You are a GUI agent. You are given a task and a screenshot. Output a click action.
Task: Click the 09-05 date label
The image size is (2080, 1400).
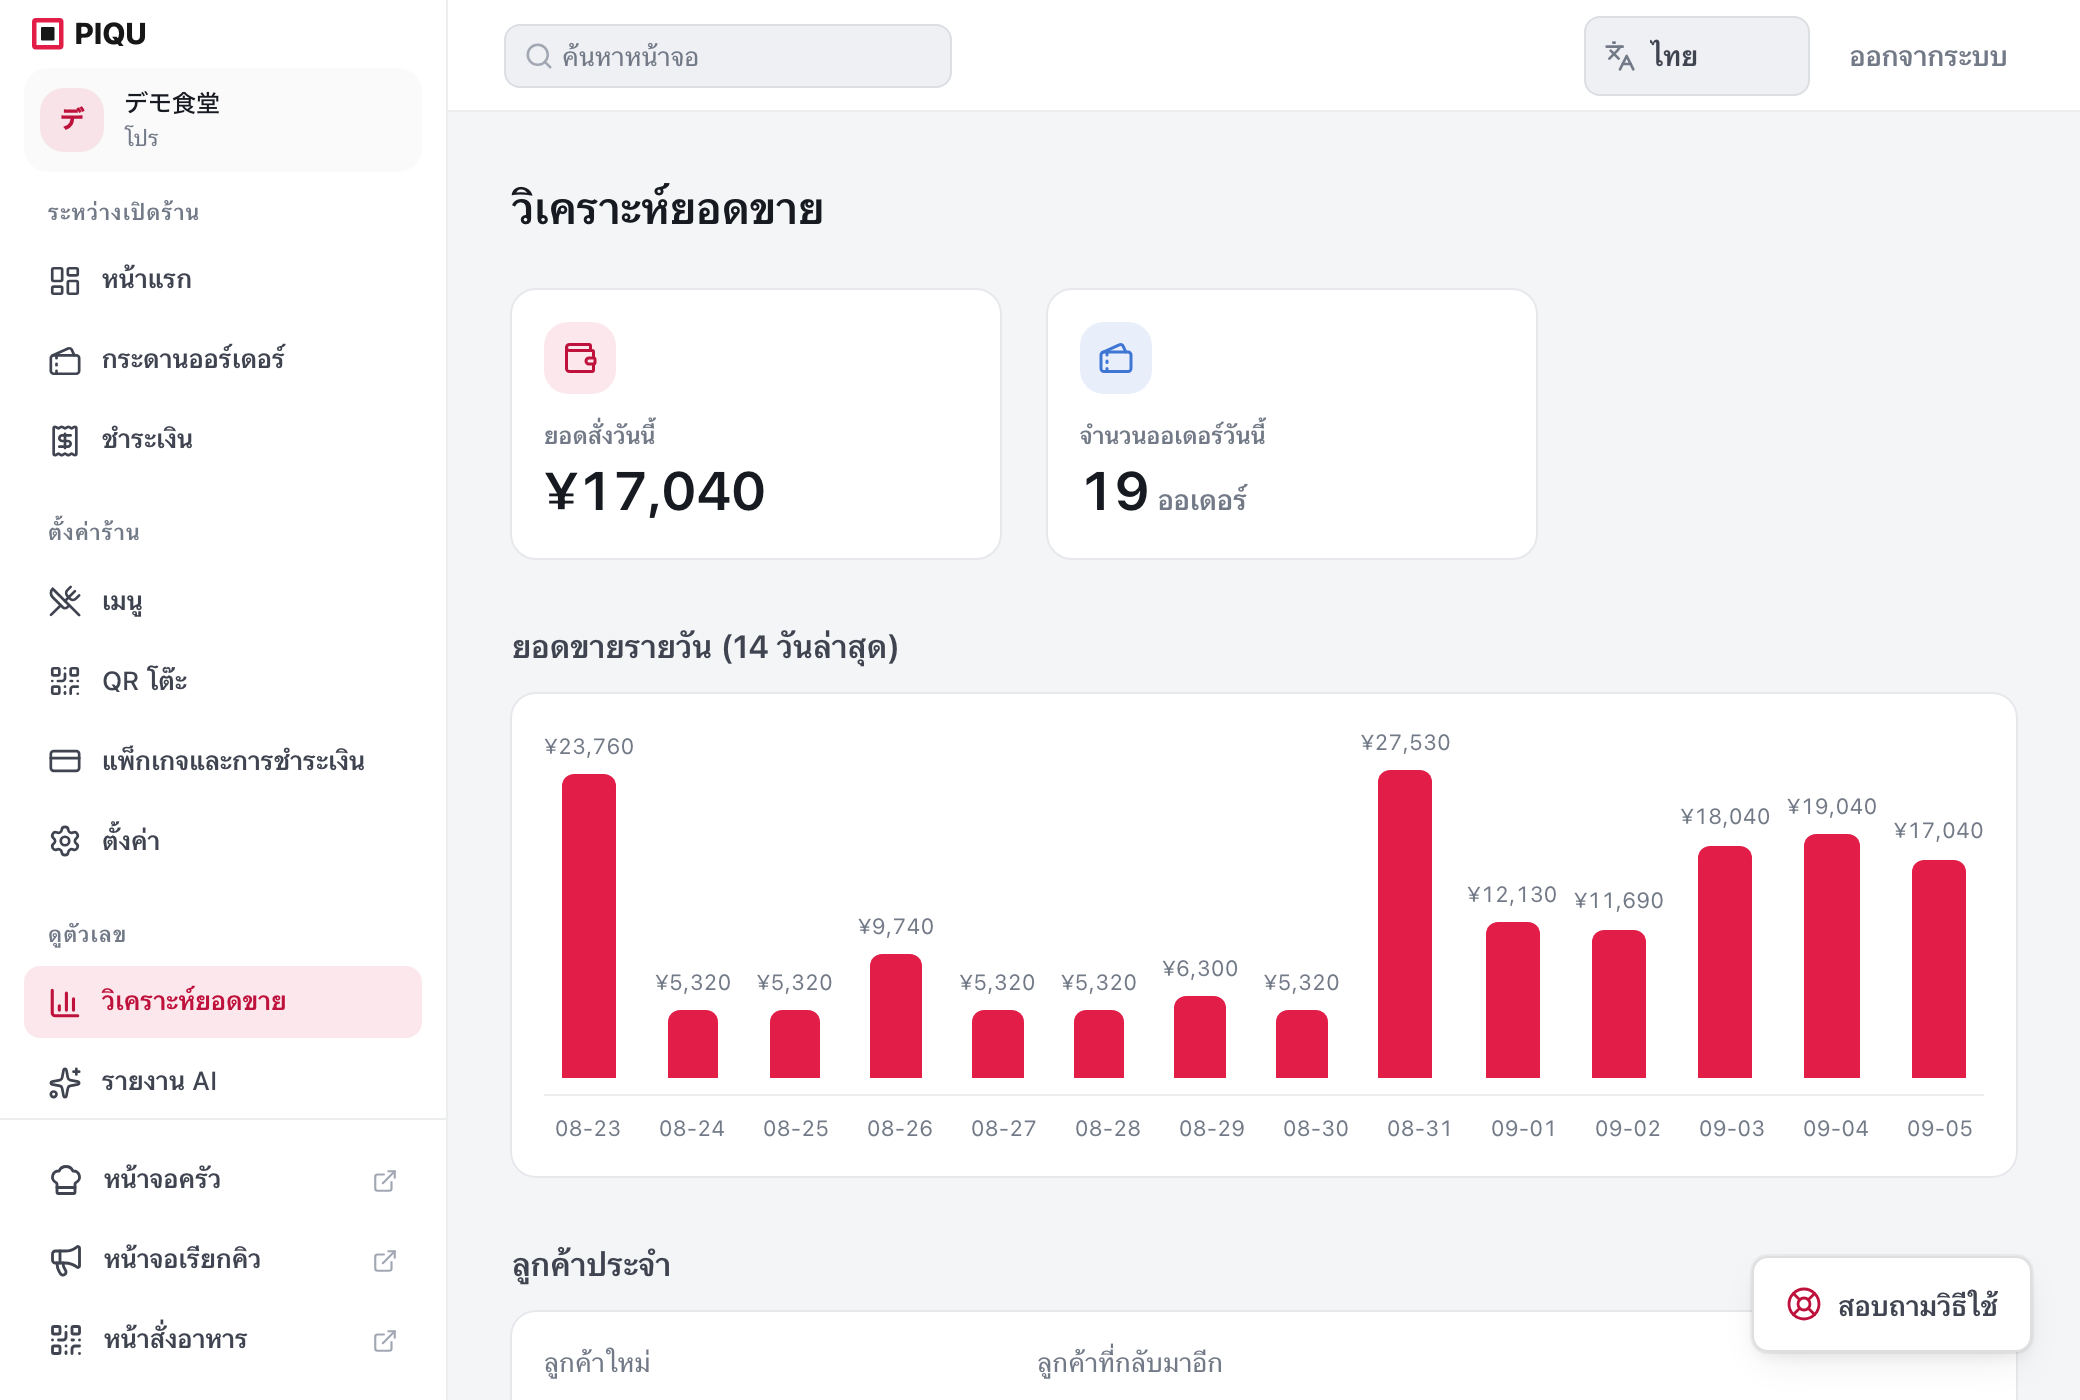pyautogui.click(x=1940, y=1129)
